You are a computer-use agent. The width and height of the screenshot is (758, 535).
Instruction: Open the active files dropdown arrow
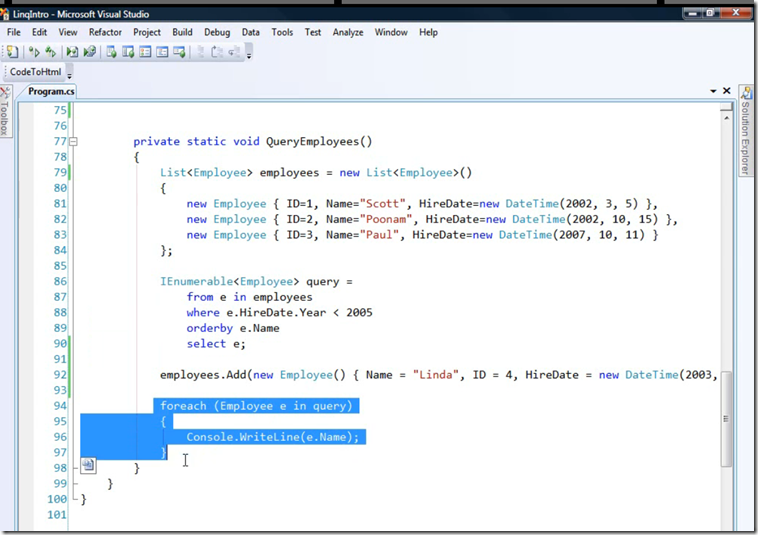coord(713,91)
